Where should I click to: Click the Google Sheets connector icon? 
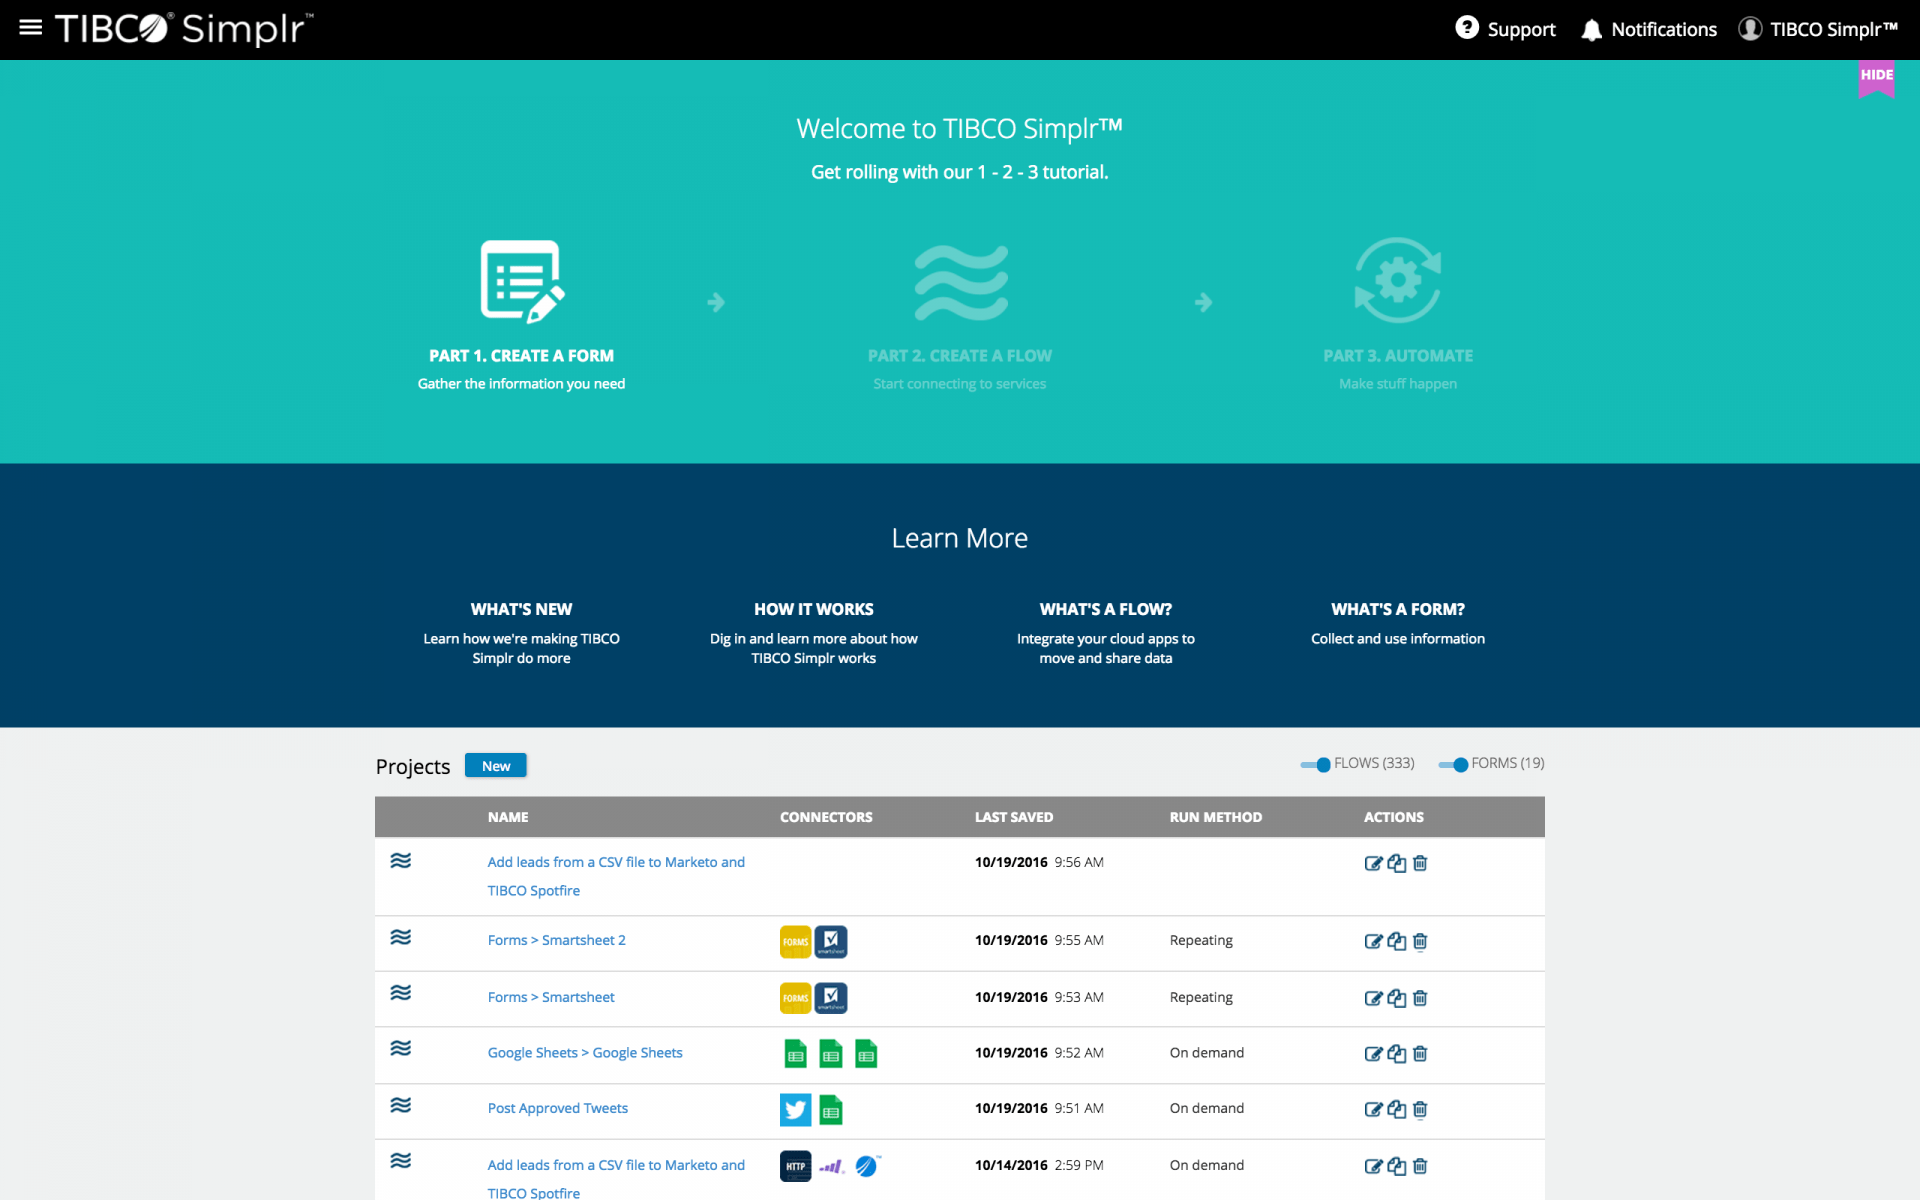coord(795,1053)
